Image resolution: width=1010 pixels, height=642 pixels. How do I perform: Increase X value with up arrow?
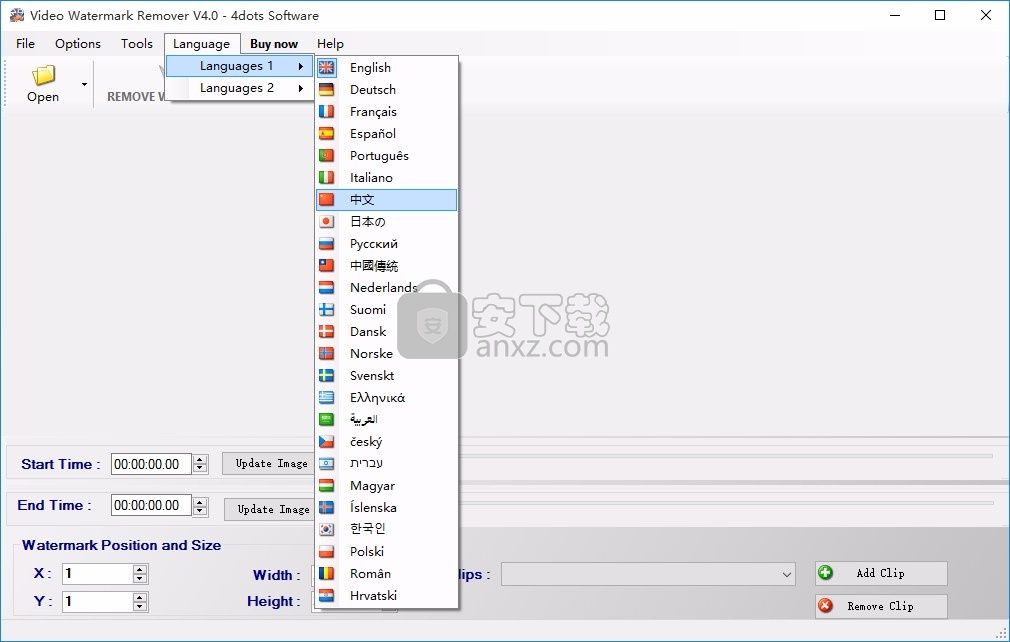tap(140, 569)
